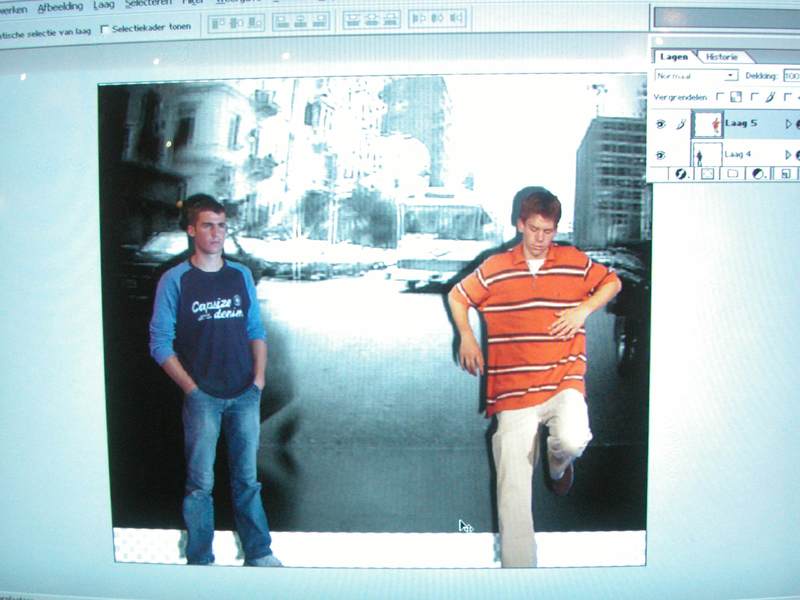Toggle visibility of Laag 4 layer
Screen dimensions: 800x600
tap(660, 155)
